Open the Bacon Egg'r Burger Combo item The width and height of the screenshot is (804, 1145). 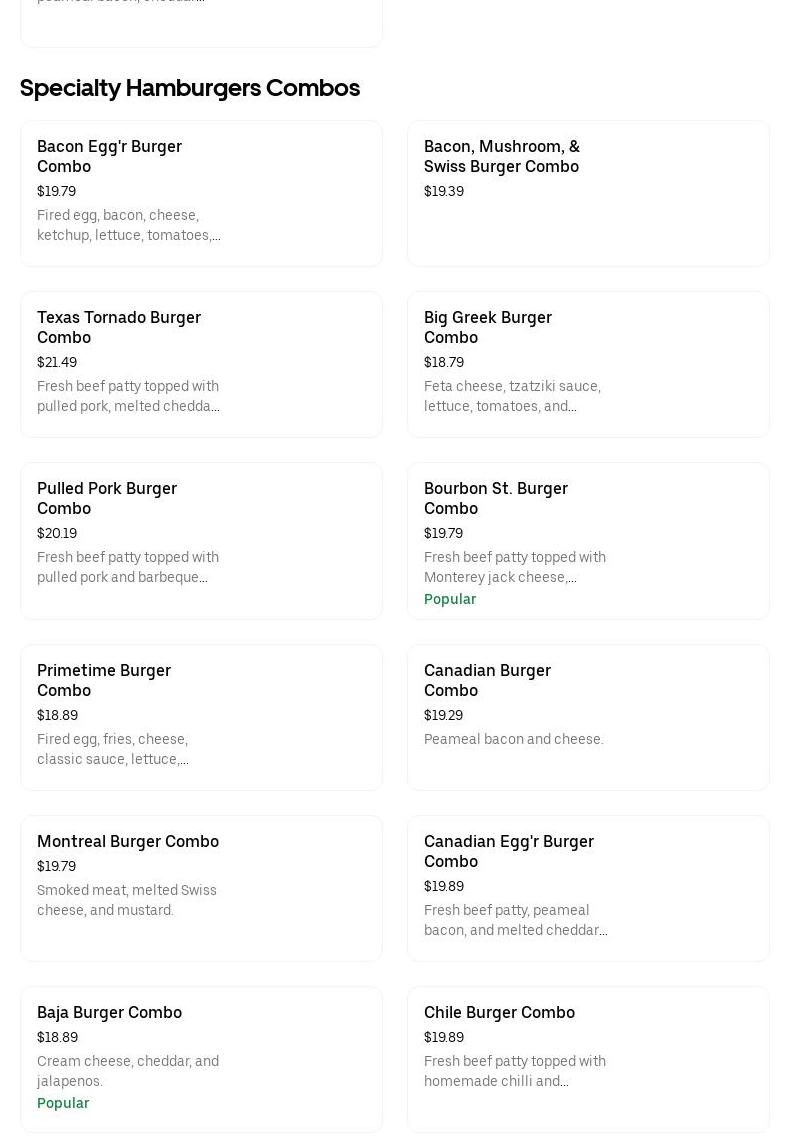point(109,156)
